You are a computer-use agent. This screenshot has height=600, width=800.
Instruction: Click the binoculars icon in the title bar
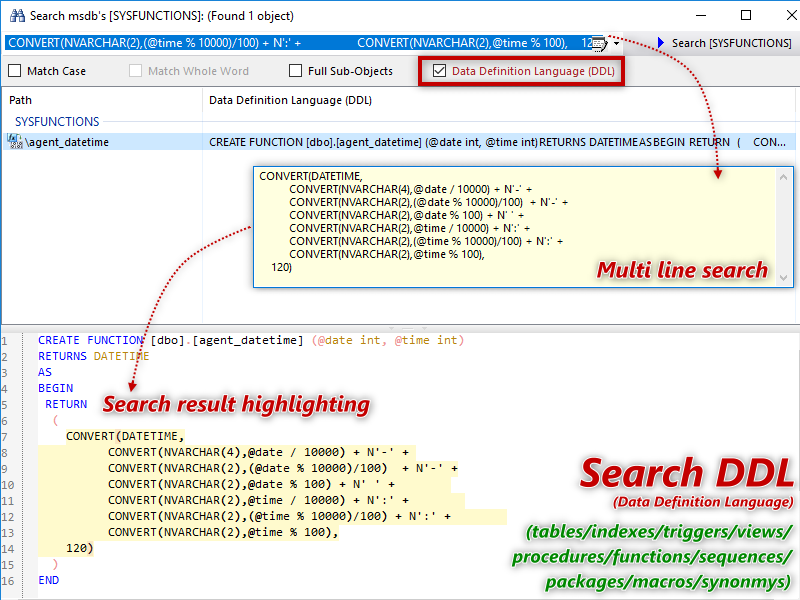17,16
